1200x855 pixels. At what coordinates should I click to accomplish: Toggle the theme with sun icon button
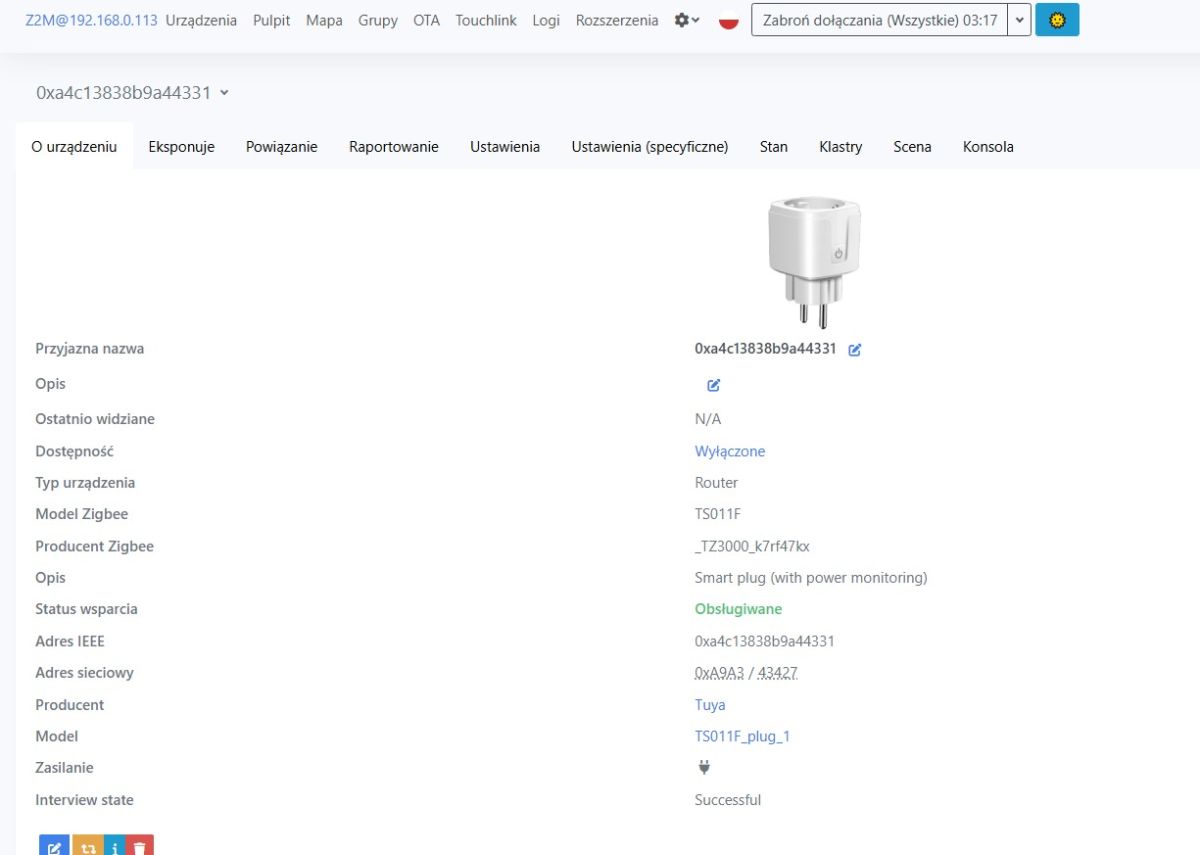(x=1057, y=20)
